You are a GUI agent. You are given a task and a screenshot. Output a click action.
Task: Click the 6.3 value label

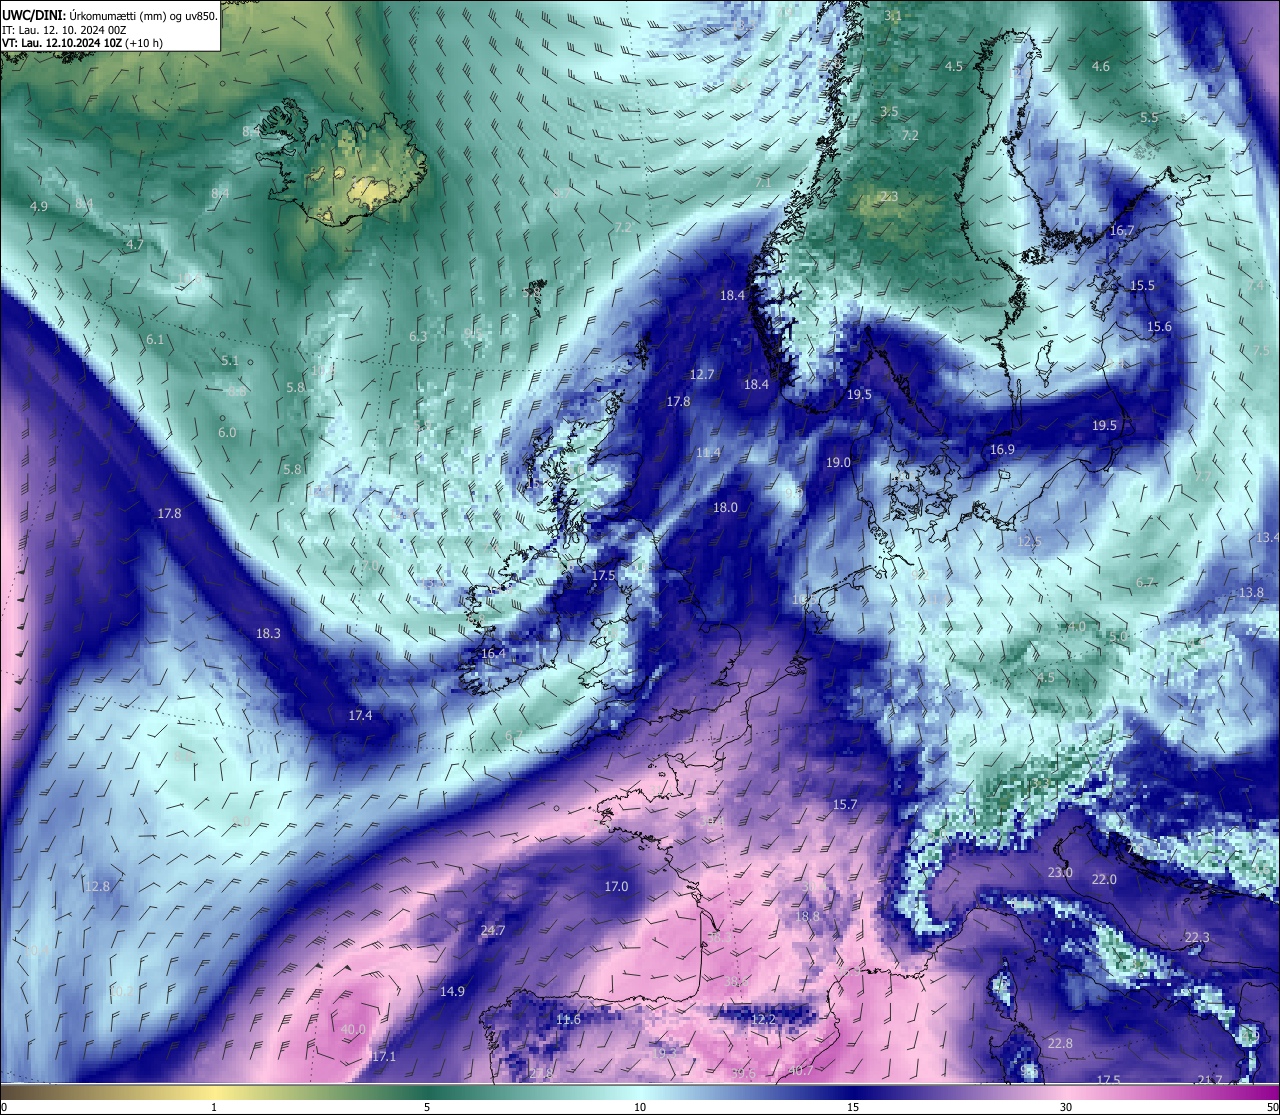[x=418, y=336]
